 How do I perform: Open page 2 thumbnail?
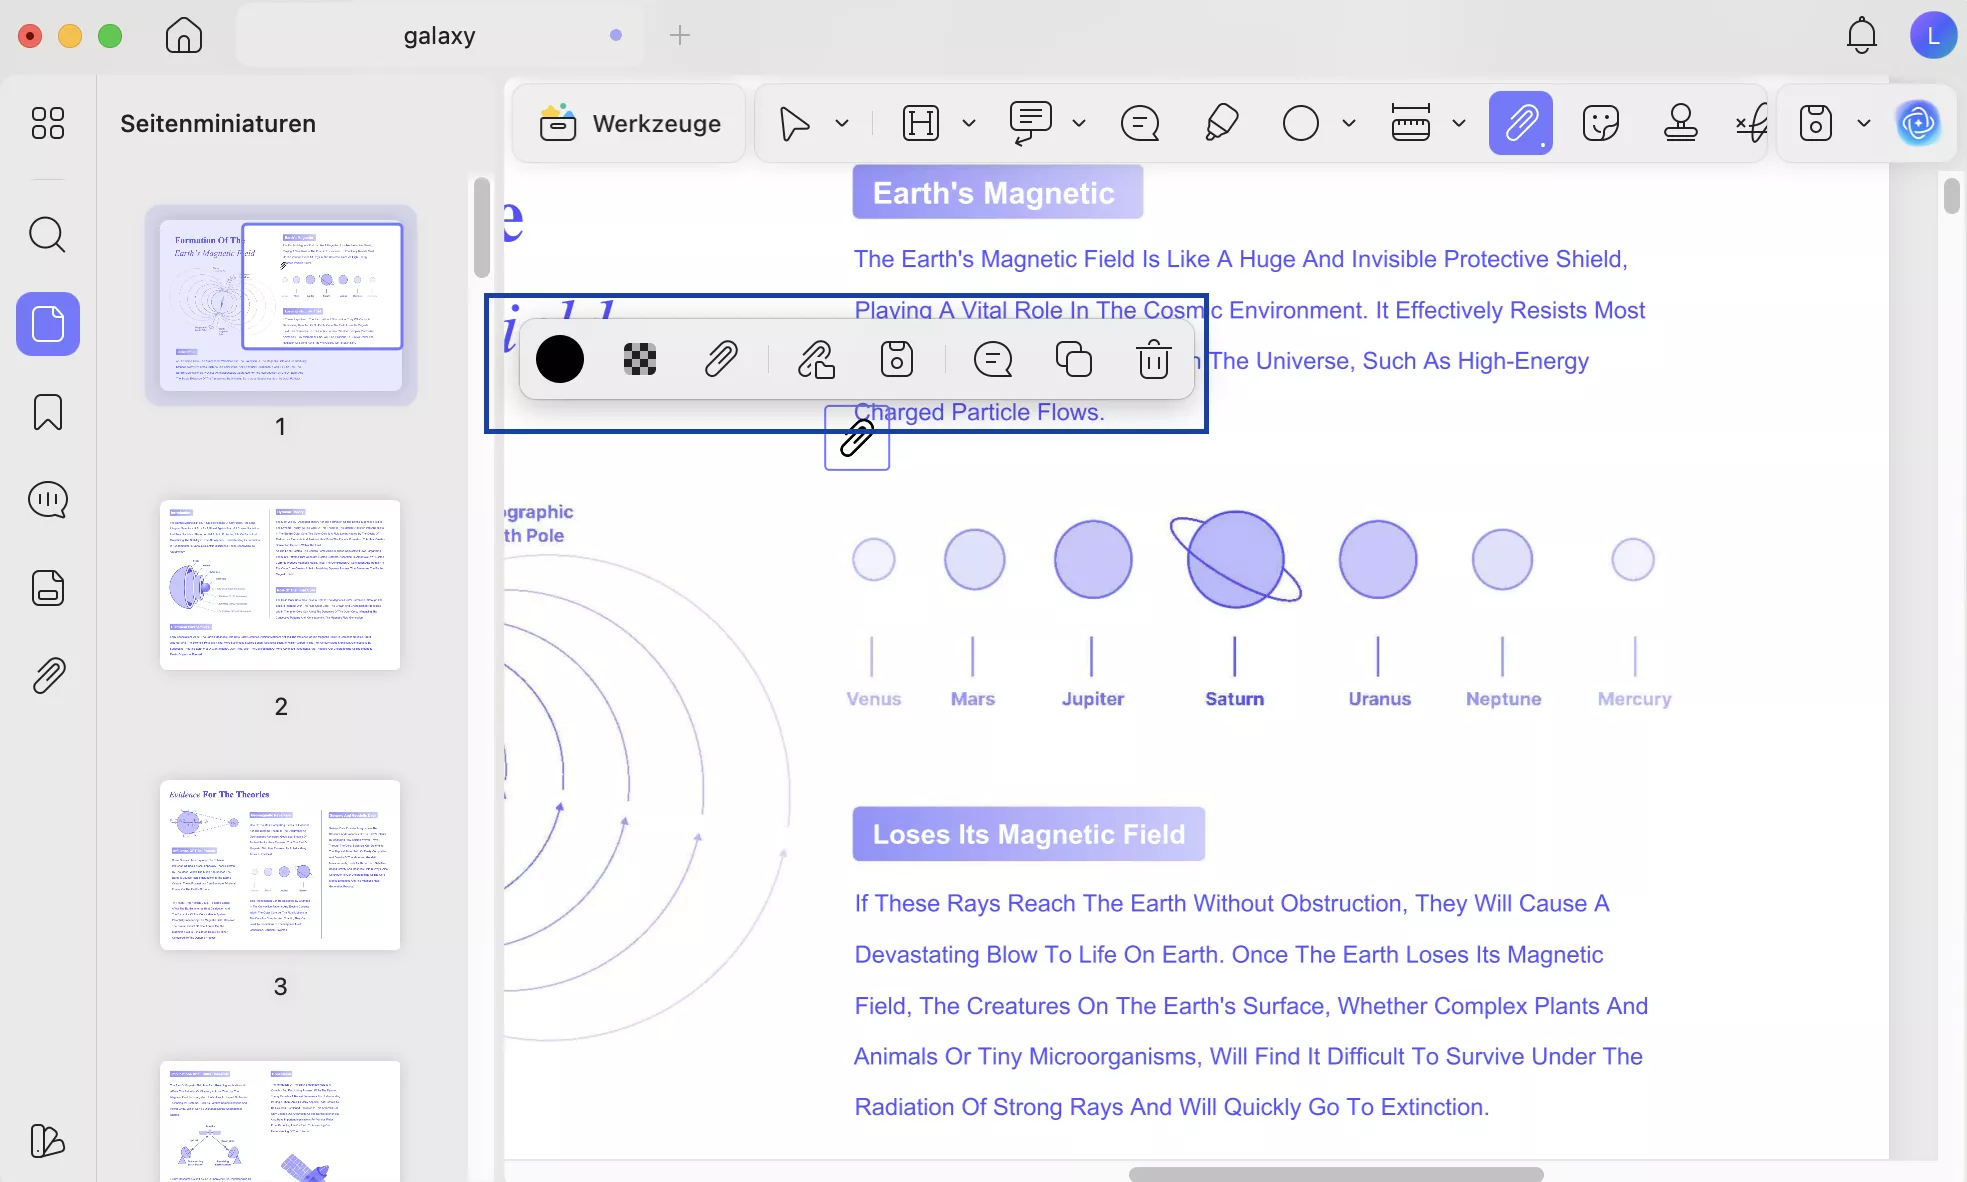[280, 585]
